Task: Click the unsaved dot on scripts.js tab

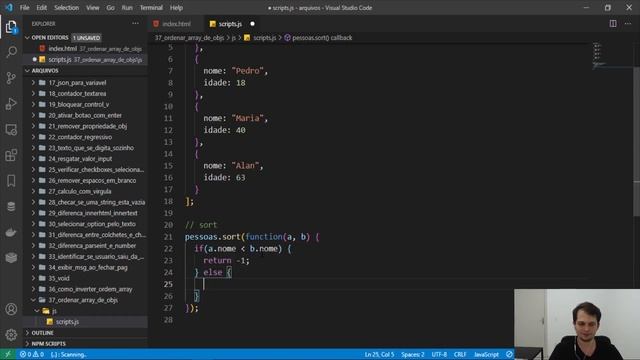Action: pos(252,24)
